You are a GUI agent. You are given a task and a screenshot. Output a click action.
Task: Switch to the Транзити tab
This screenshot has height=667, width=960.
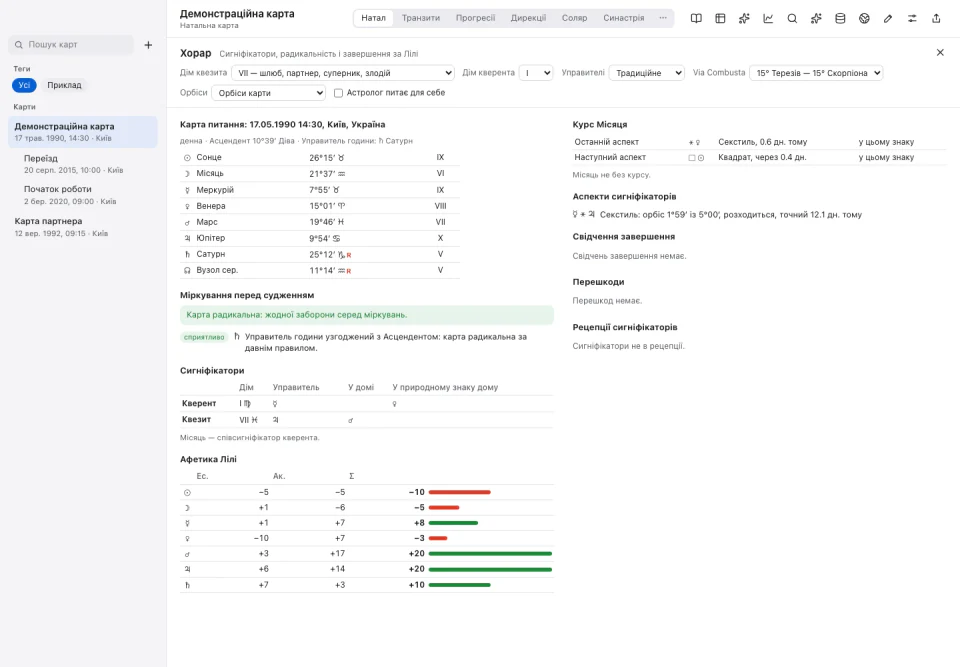[421, 18]
